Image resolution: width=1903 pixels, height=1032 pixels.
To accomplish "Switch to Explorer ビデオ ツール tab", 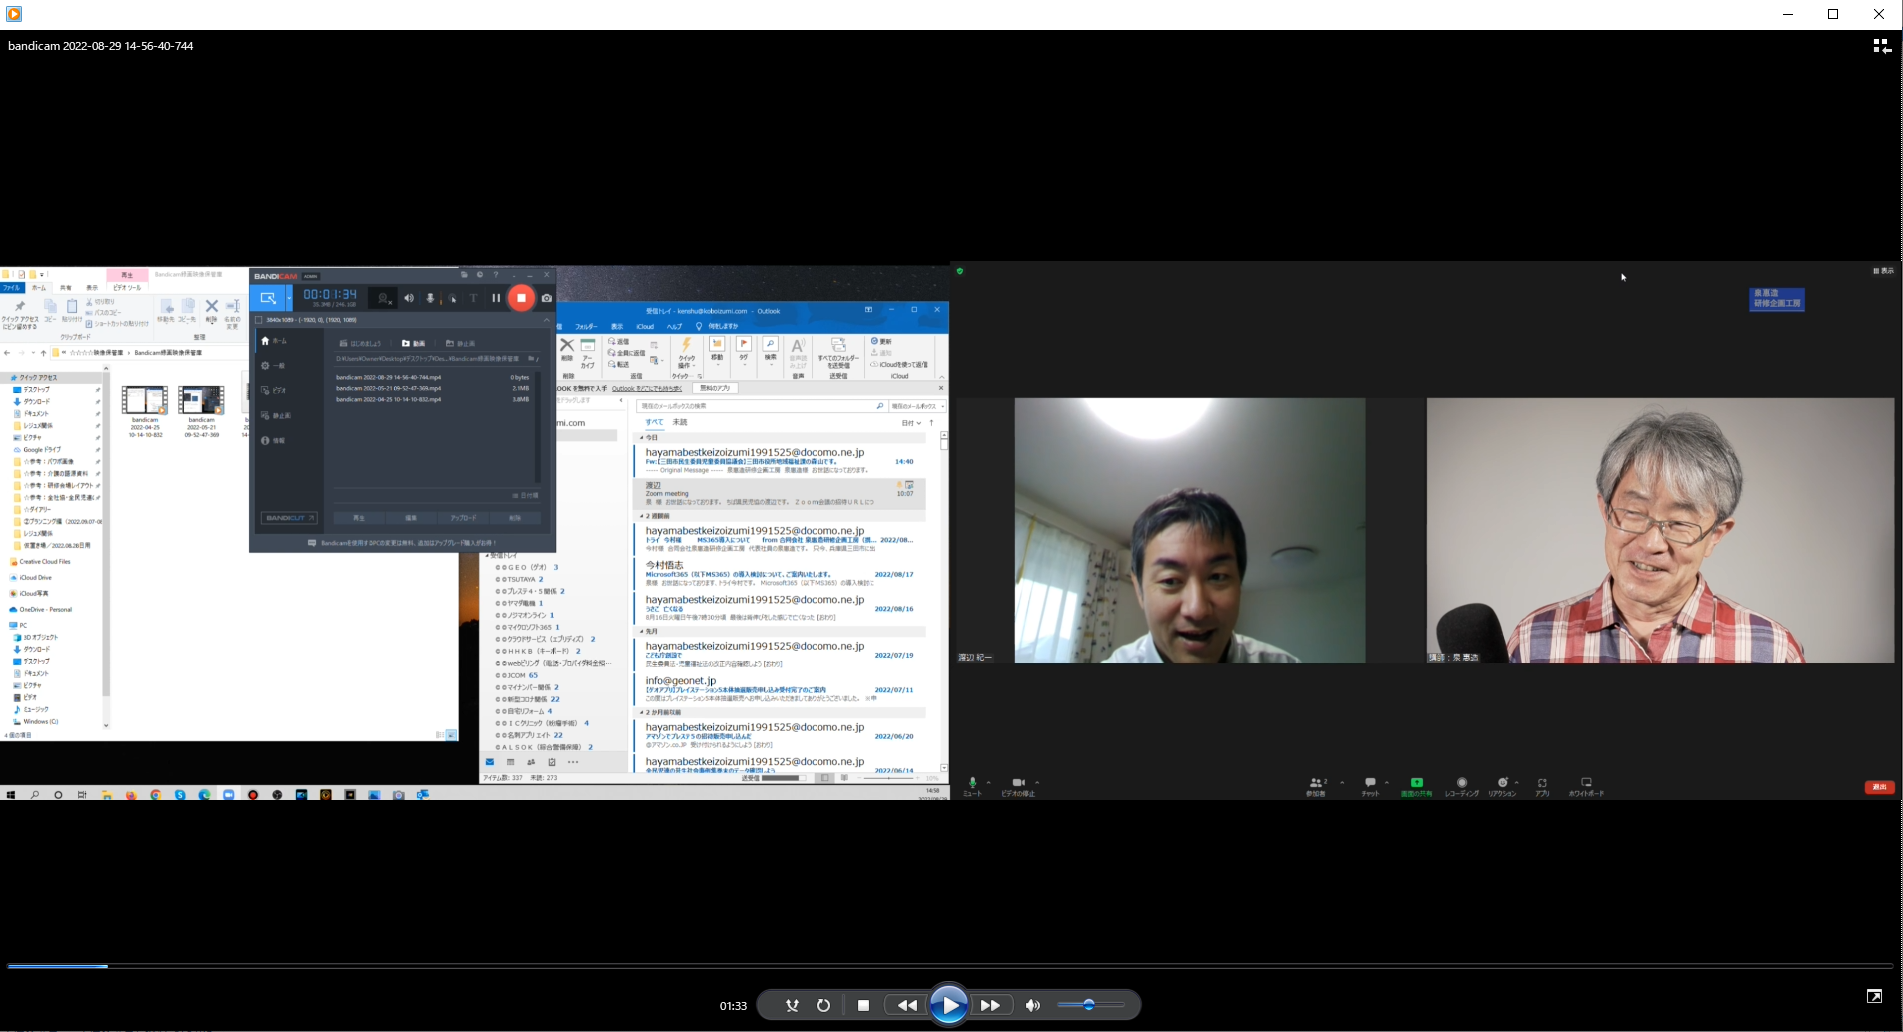I will (127, 288).
